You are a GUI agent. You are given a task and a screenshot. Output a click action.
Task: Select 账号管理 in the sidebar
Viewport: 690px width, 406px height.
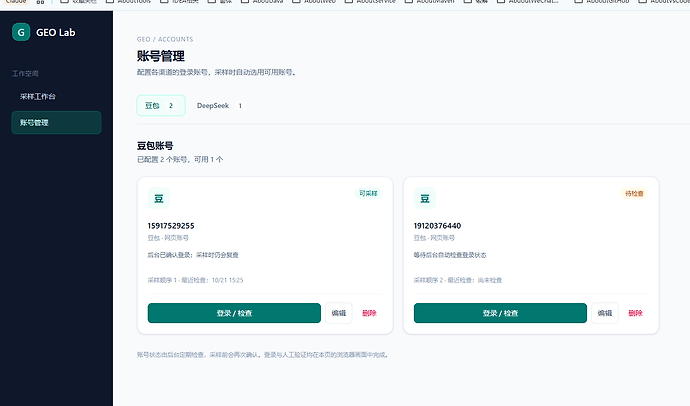coord(56,122)
